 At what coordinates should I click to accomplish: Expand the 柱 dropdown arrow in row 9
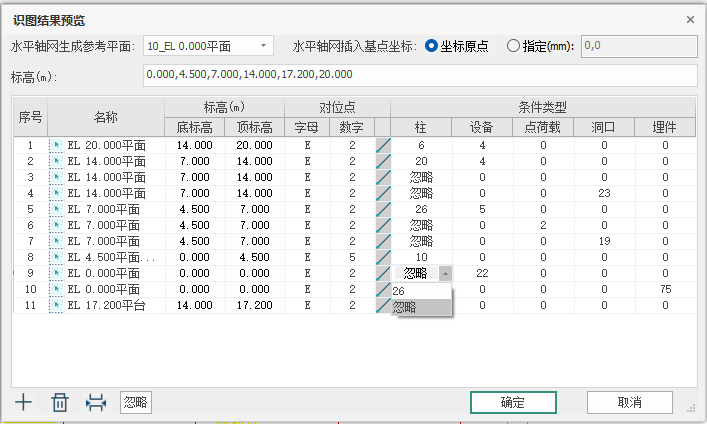445,273
